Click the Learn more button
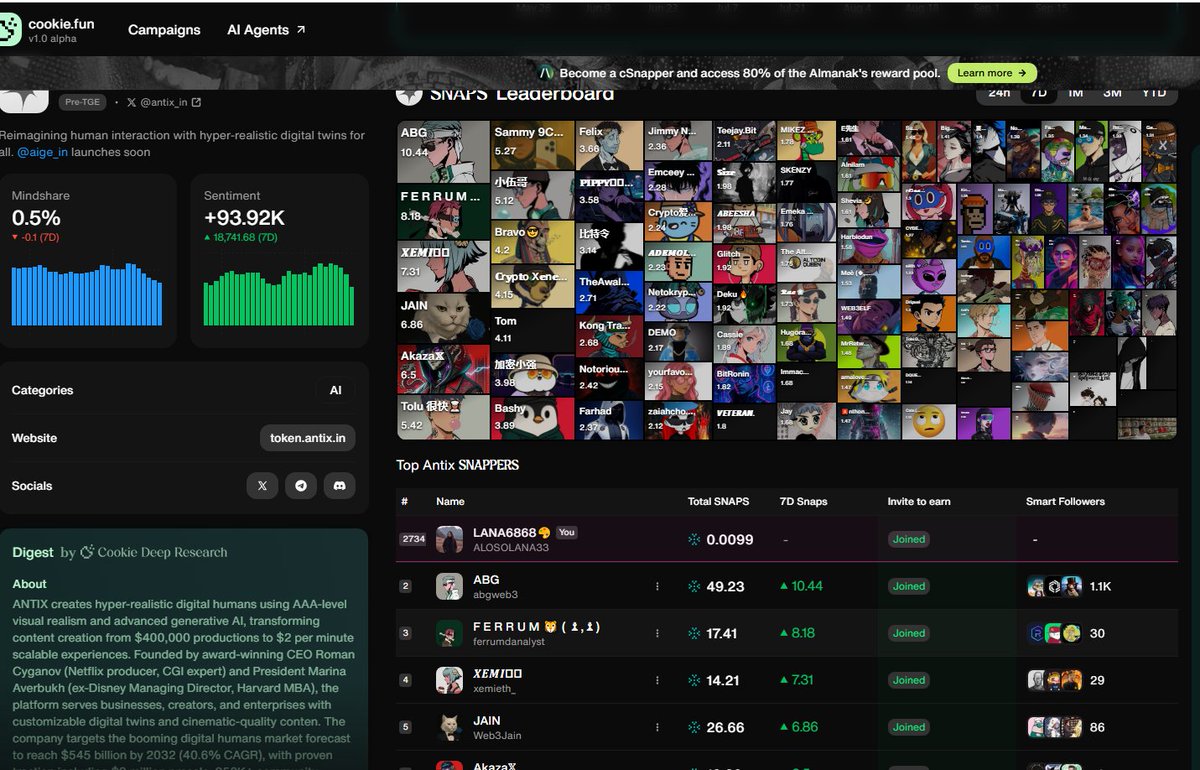This screenshot has width=1200, height=770. 992,73
